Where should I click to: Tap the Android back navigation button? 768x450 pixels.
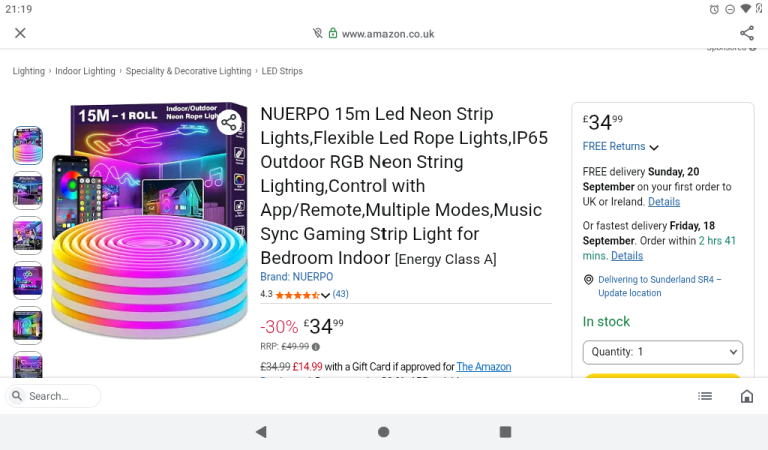261,431
